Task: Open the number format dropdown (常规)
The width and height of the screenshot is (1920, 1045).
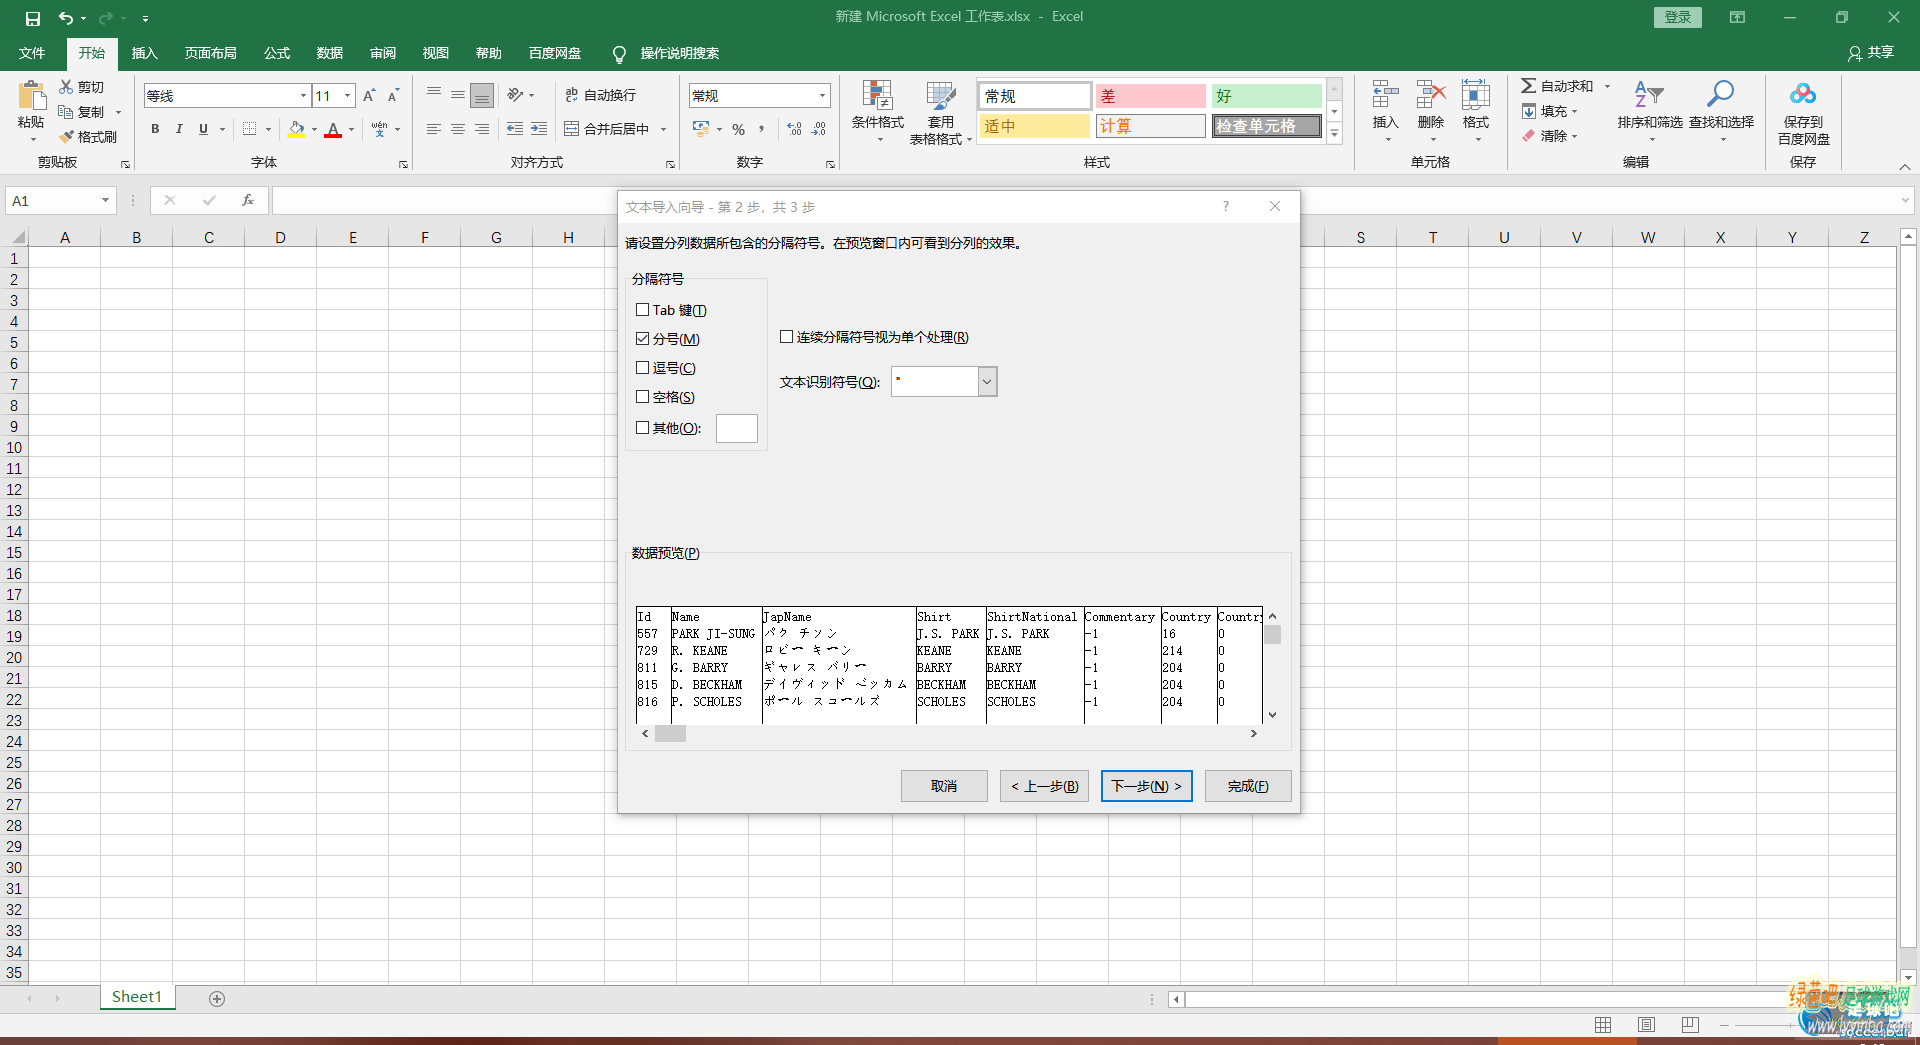Action: 823,96
